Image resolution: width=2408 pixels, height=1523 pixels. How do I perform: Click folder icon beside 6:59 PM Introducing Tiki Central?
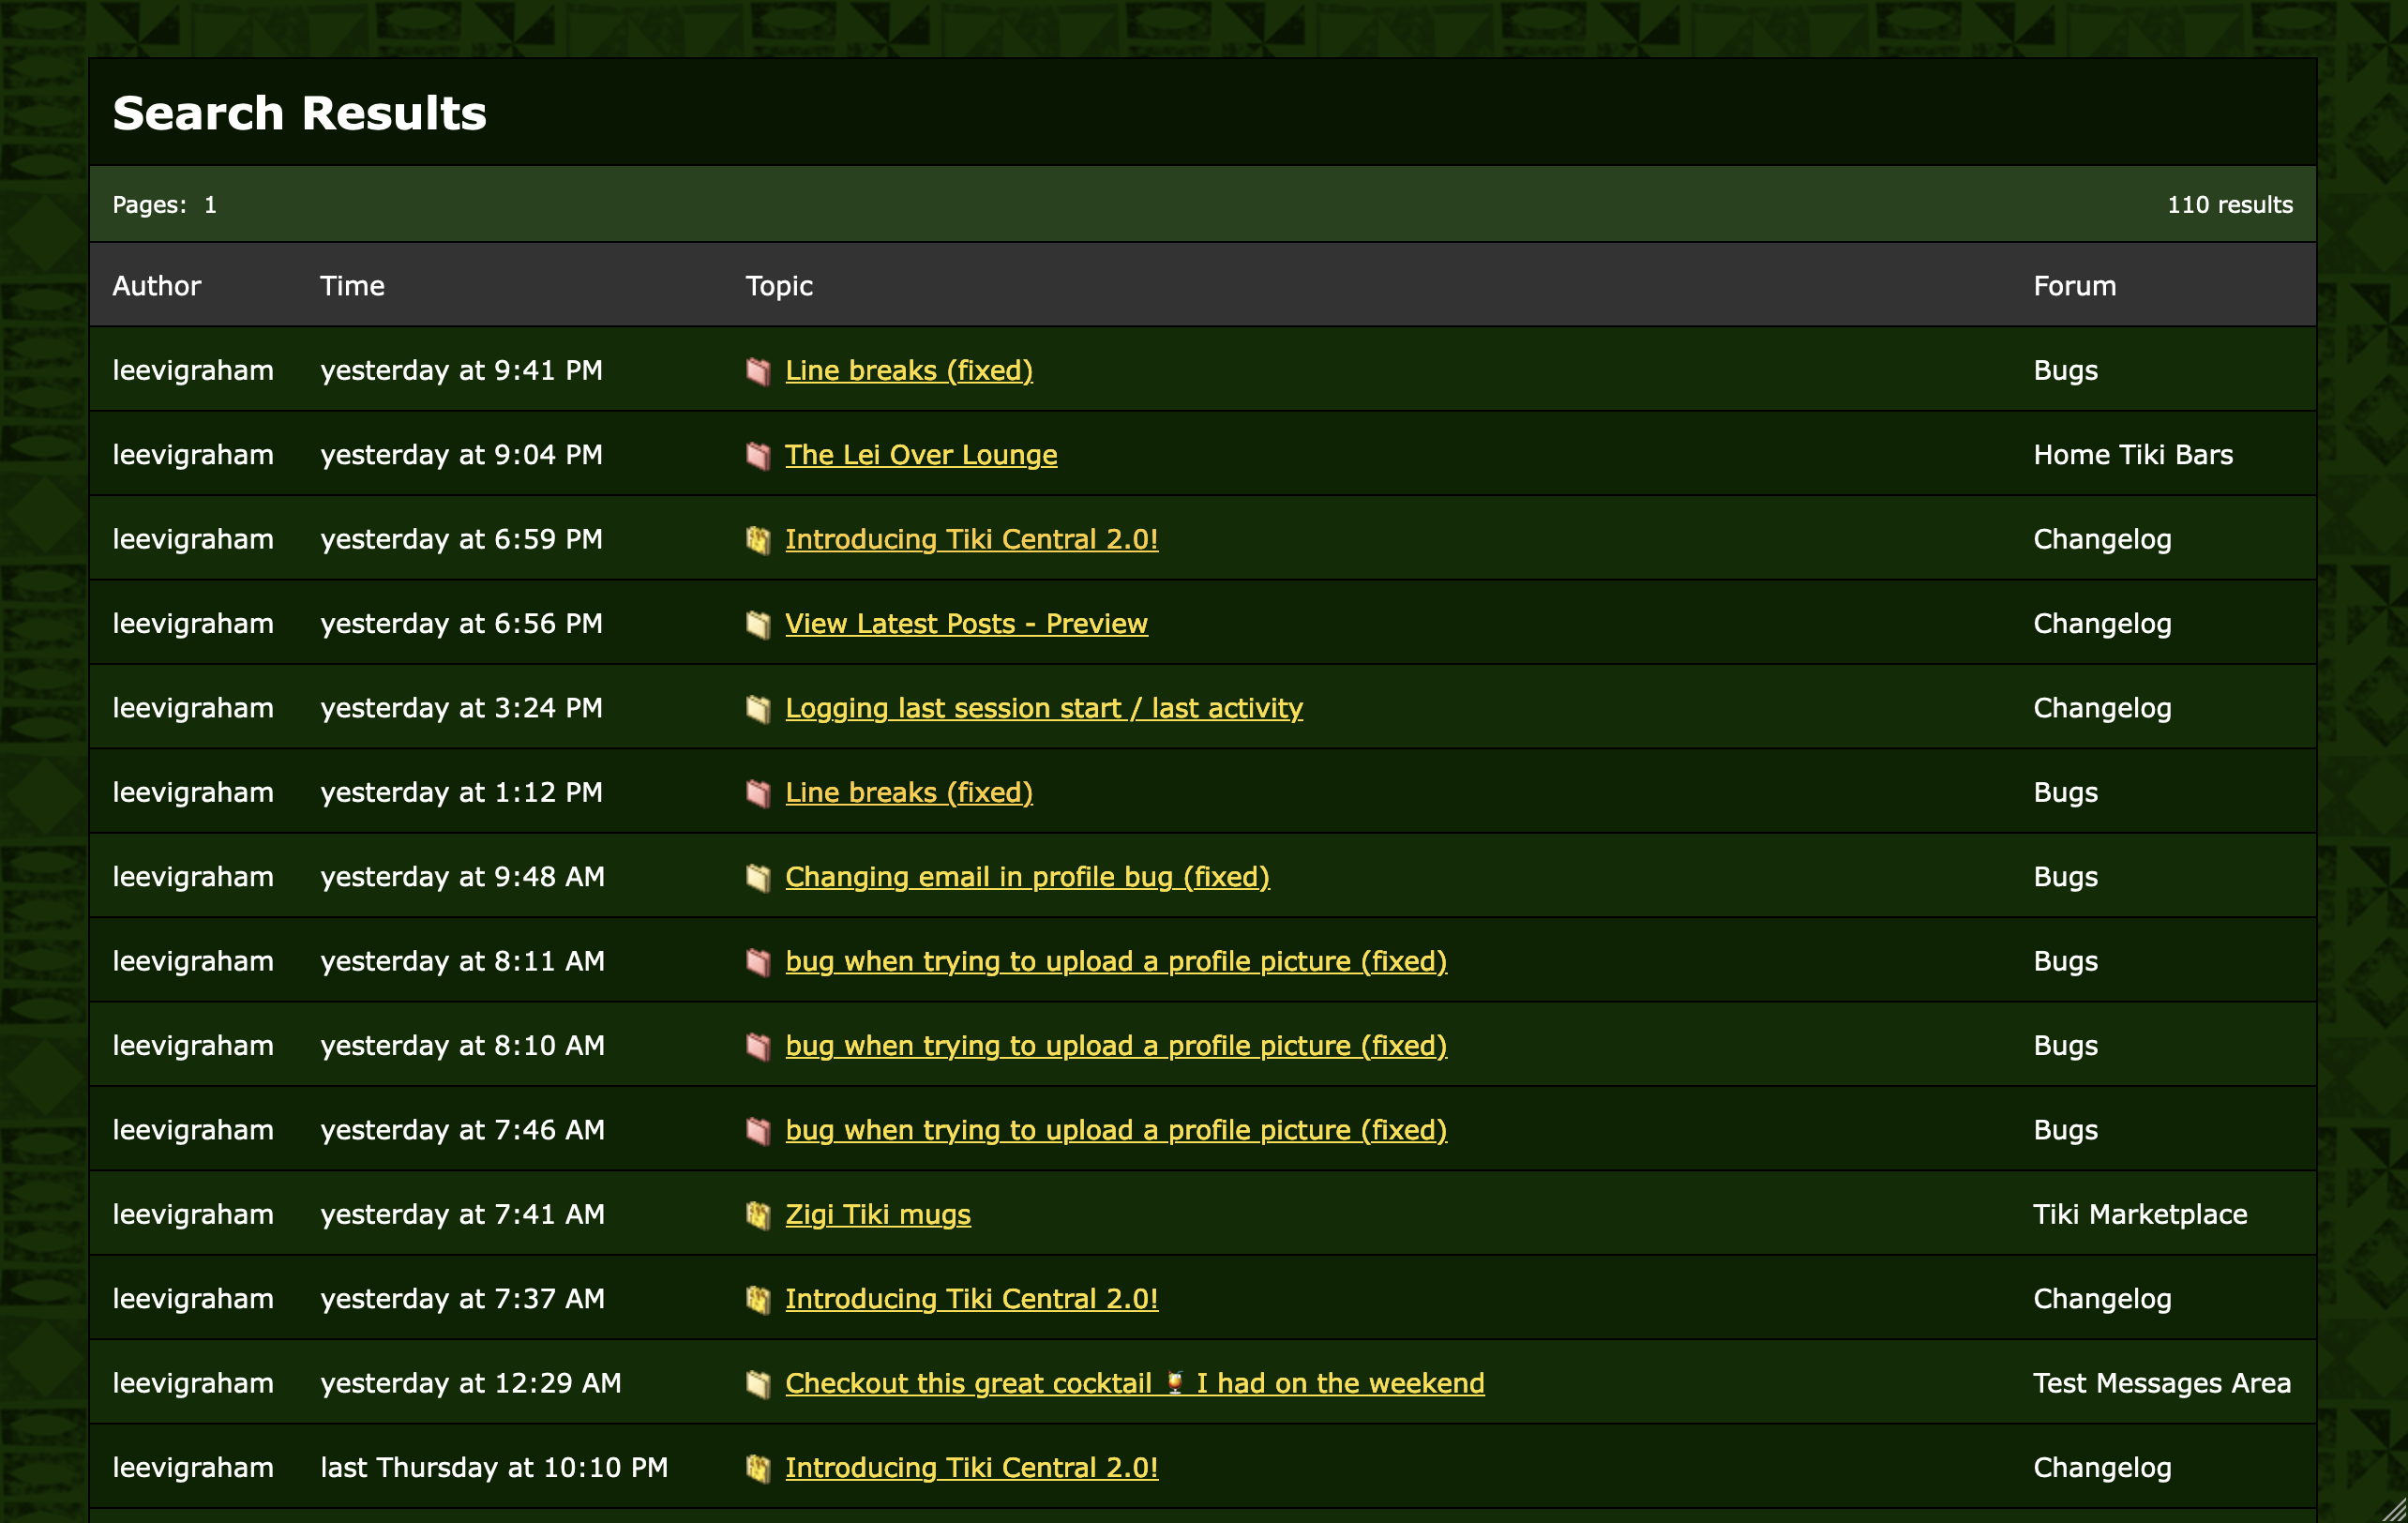(x=758, y=540)
